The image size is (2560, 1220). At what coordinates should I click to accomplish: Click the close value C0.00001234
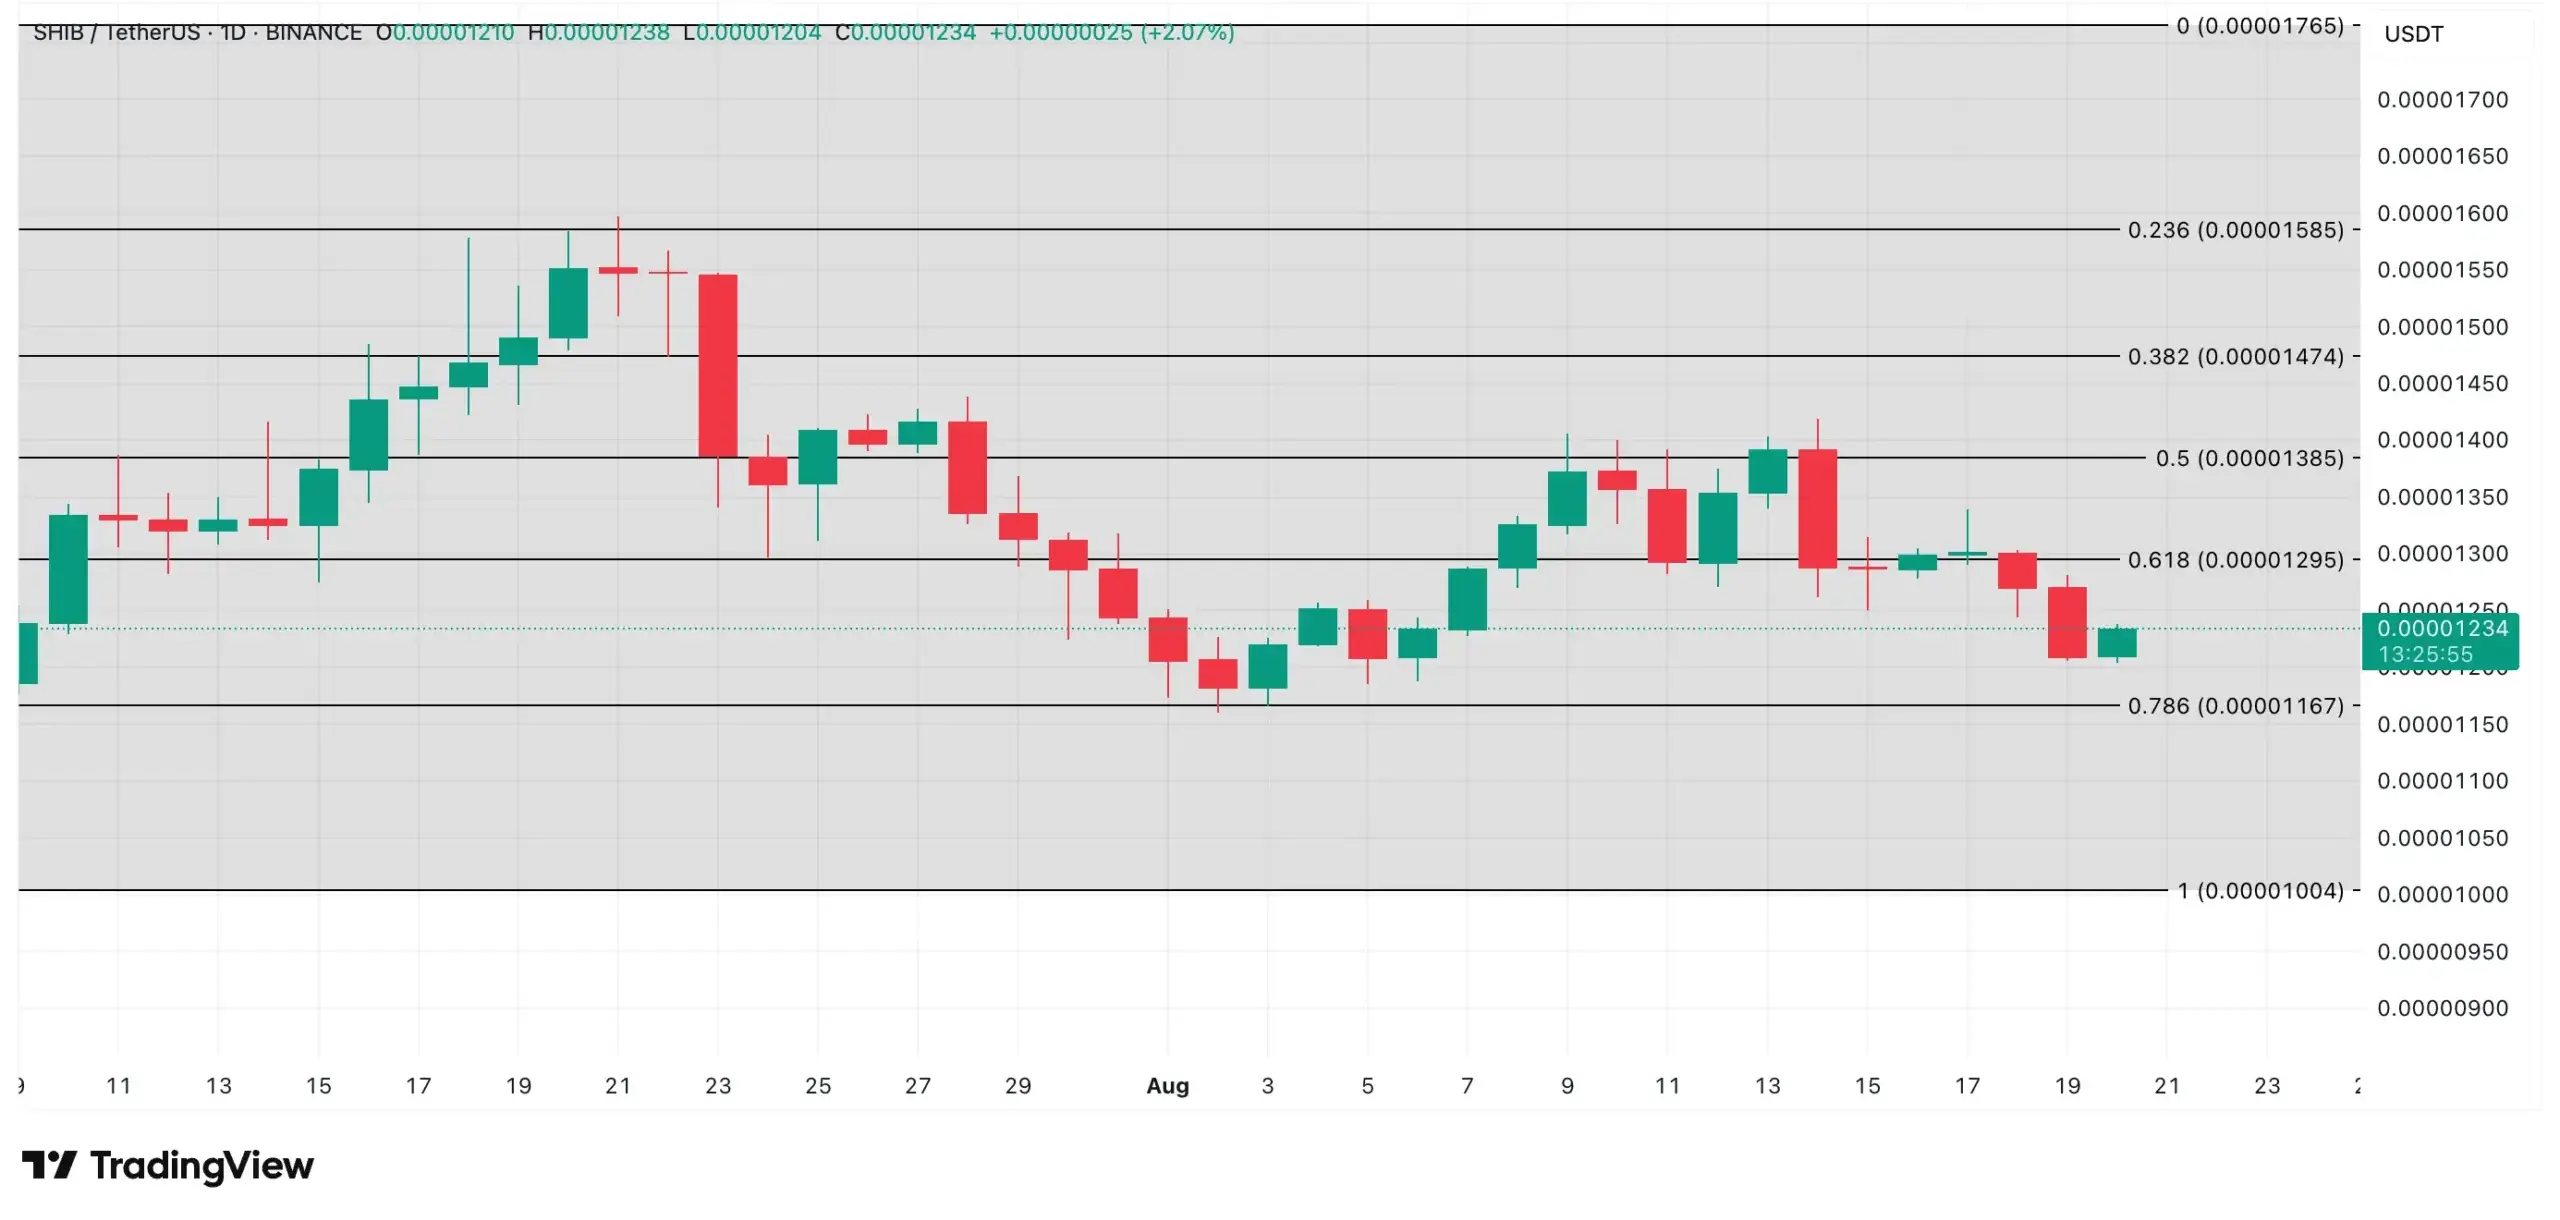point(905,32)
